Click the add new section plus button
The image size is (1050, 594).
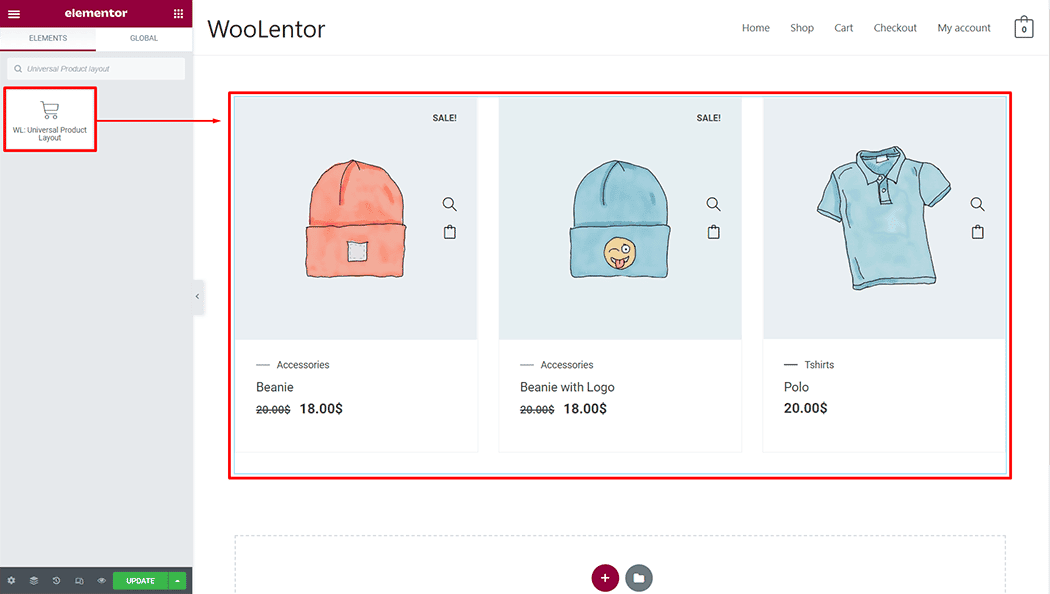(605, 578)
